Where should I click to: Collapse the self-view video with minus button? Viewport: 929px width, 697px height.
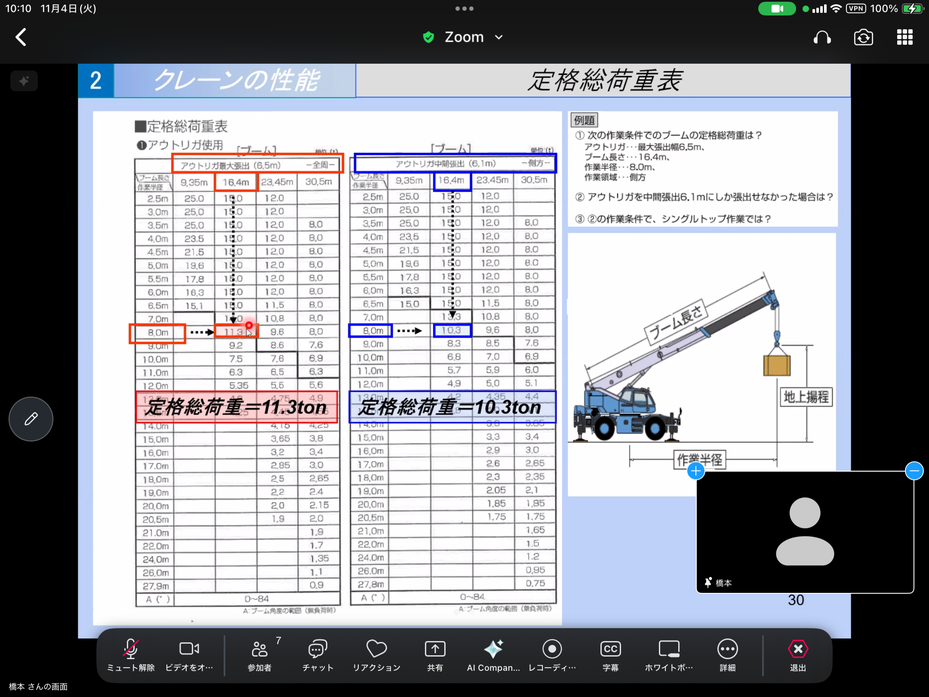pos(914,470)
